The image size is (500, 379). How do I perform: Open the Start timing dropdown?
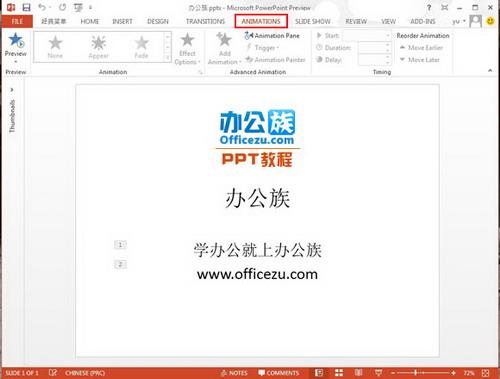367,35
